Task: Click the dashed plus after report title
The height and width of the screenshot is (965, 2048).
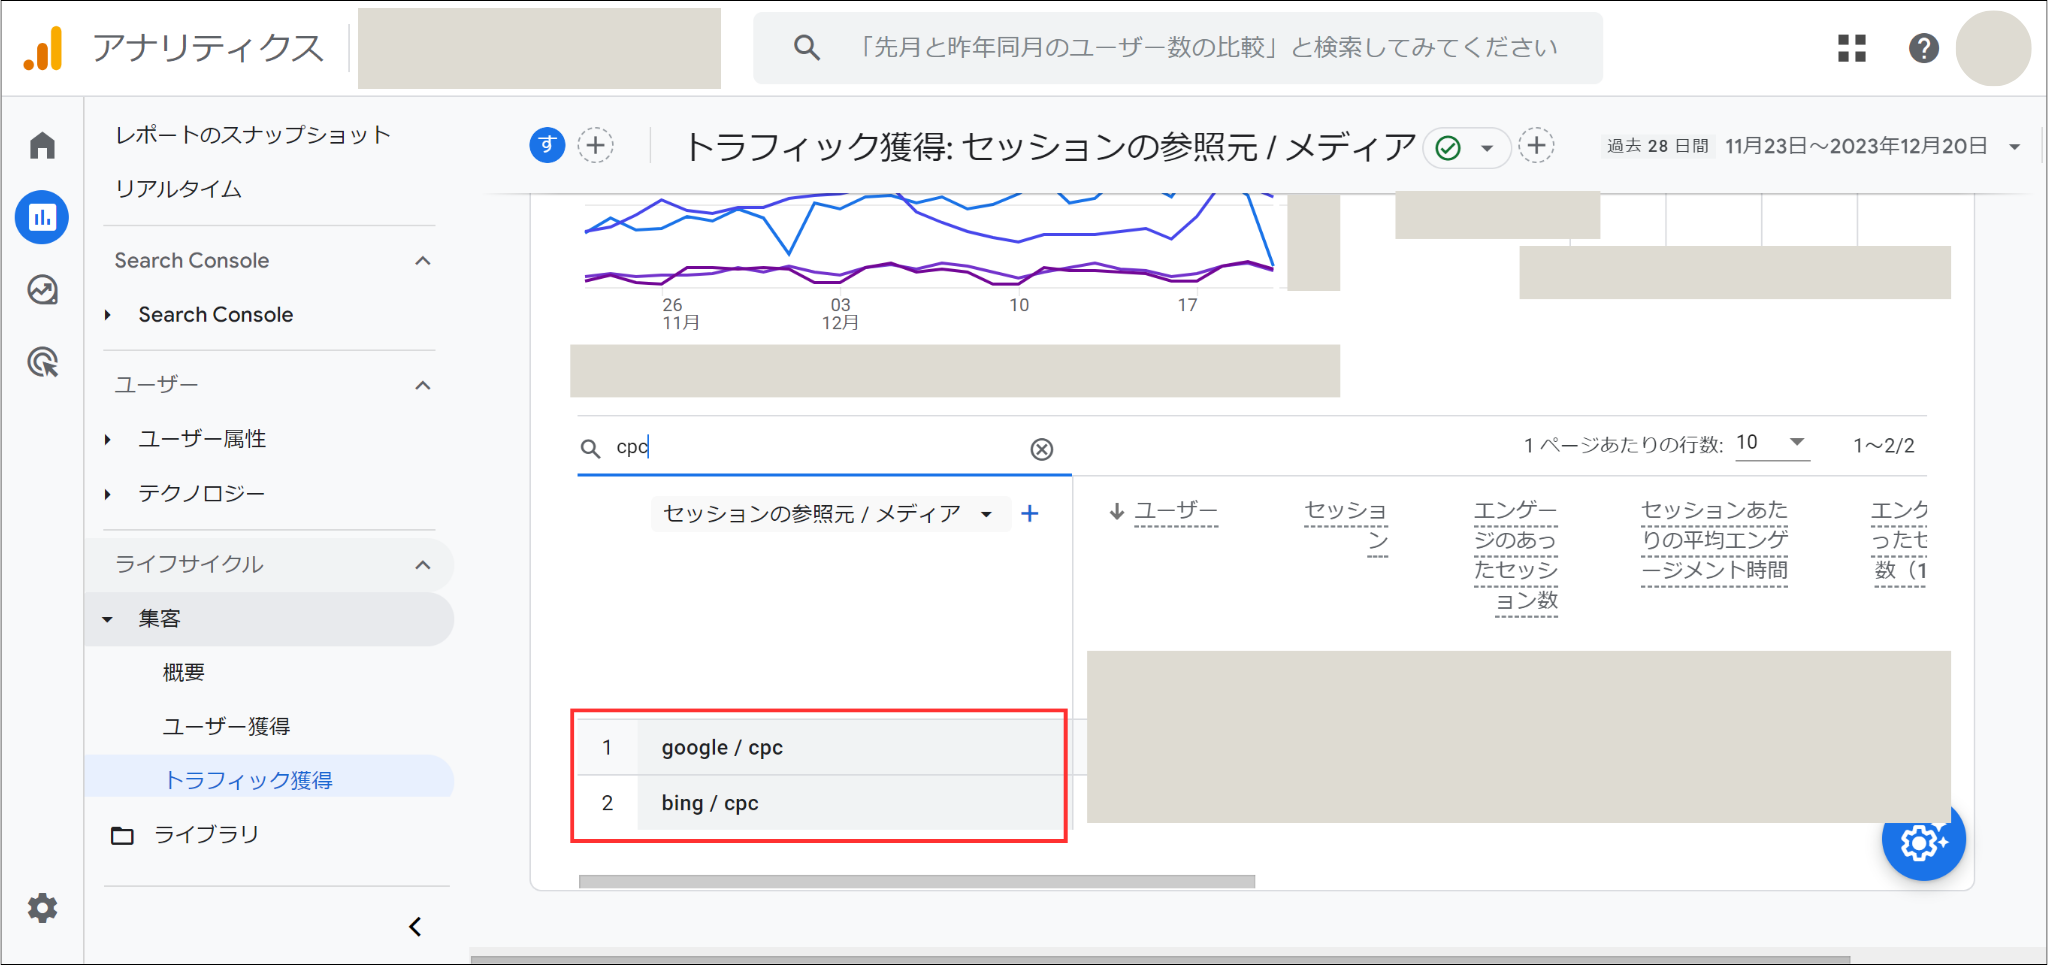Action: [x=1537, y=146]
